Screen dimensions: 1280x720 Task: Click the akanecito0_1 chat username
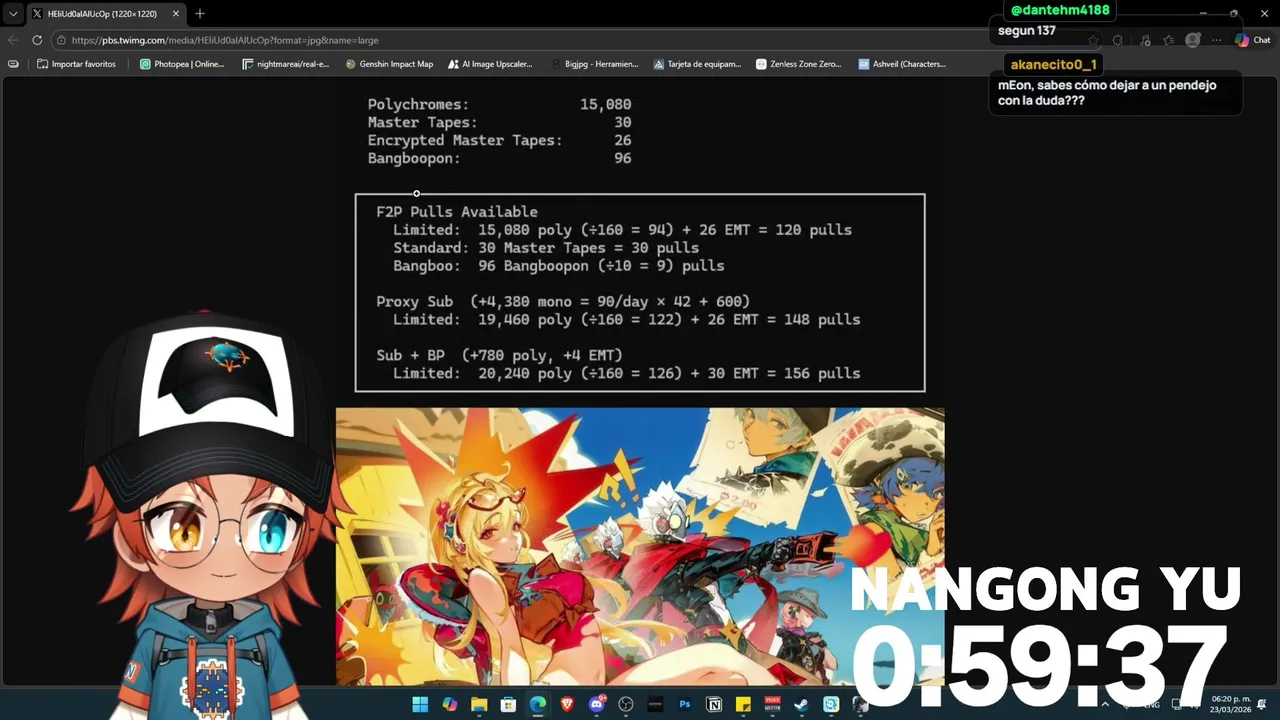[1054, 64]
